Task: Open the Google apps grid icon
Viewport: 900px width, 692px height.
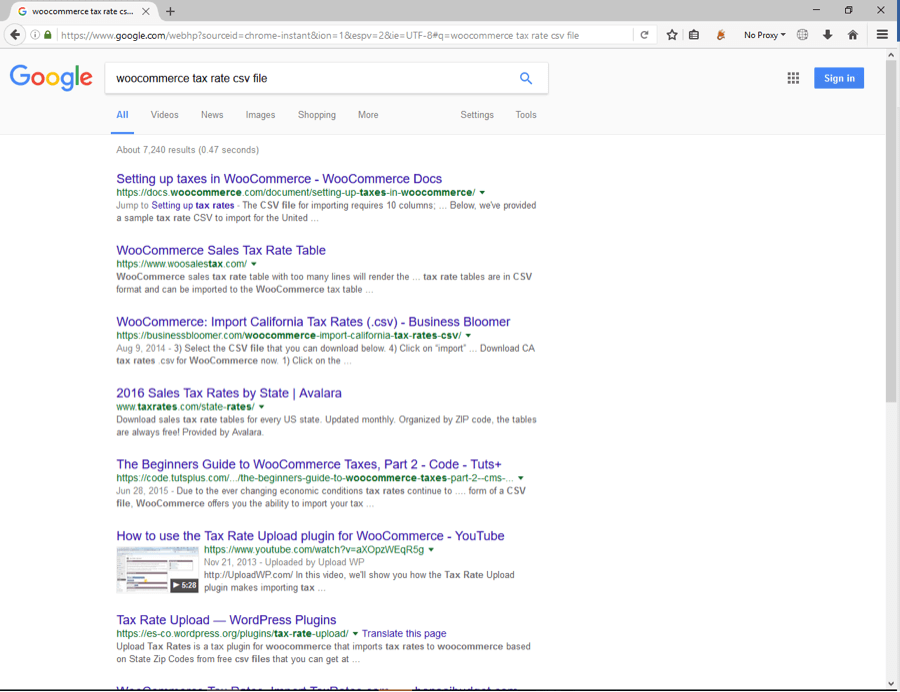Action: click(x=793, y=78)
